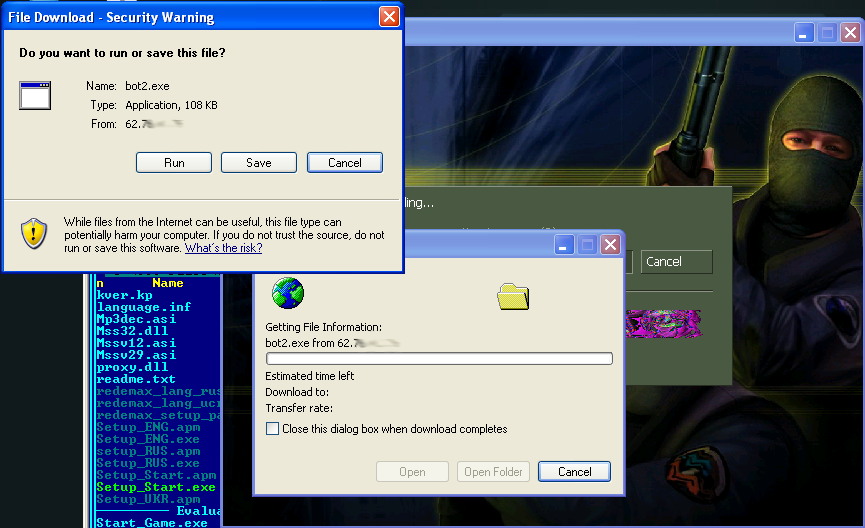The image size is (865, 528).
Task: Select setup_RUS.apm in the file list
Action: pos(148,451)
